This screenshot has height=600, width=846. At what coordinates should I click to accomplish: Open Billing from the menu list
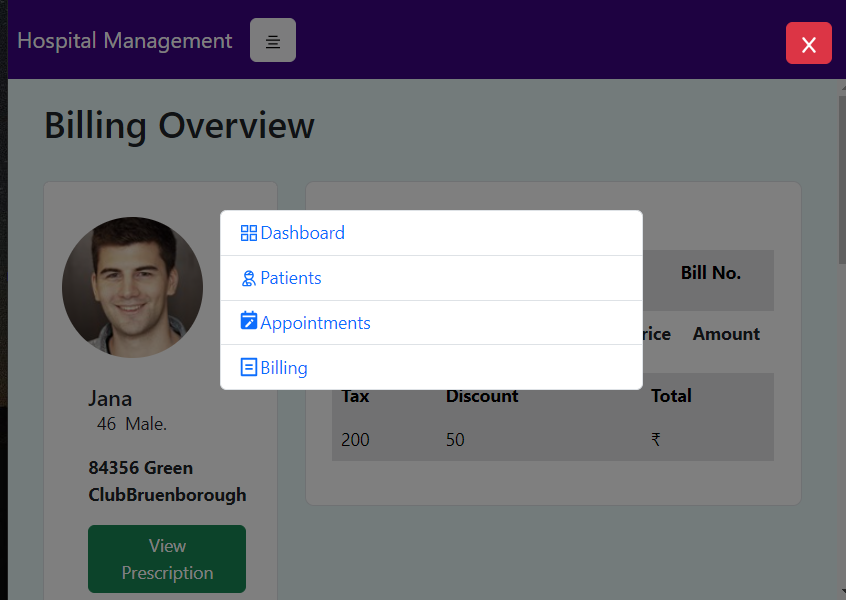[284, 367]
